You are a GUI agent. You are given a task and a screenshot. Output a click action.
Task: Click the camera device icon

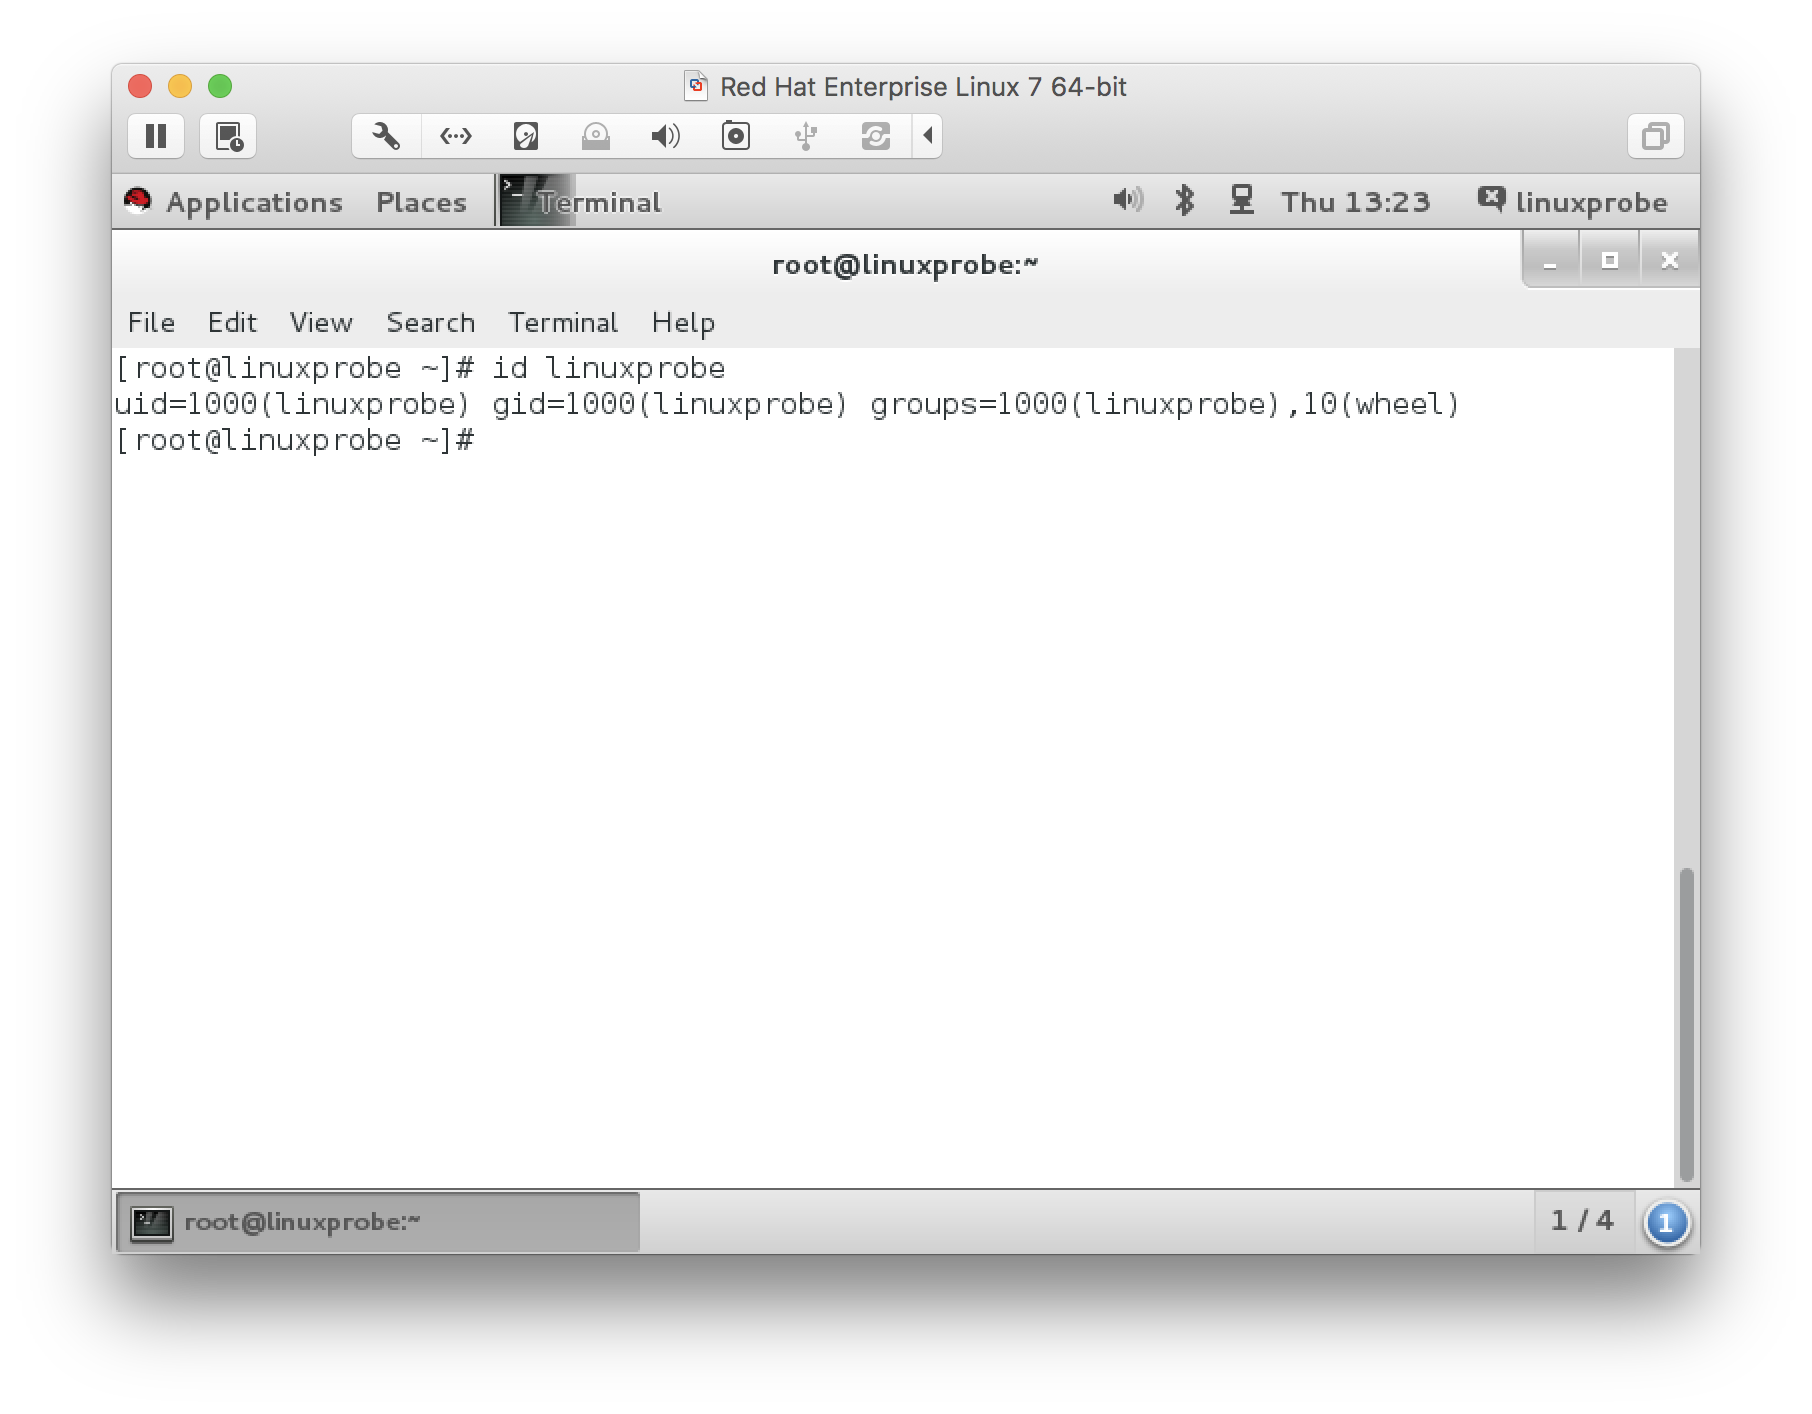[736, 136]
